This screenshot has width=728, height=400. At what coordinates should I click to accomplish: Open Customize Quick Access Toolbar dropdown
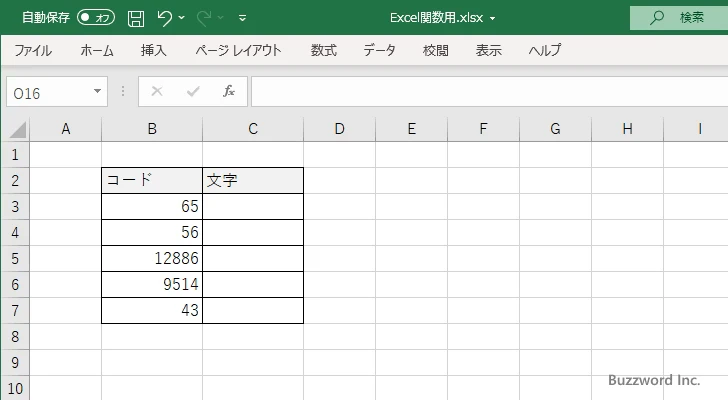[x=243, y=18]
